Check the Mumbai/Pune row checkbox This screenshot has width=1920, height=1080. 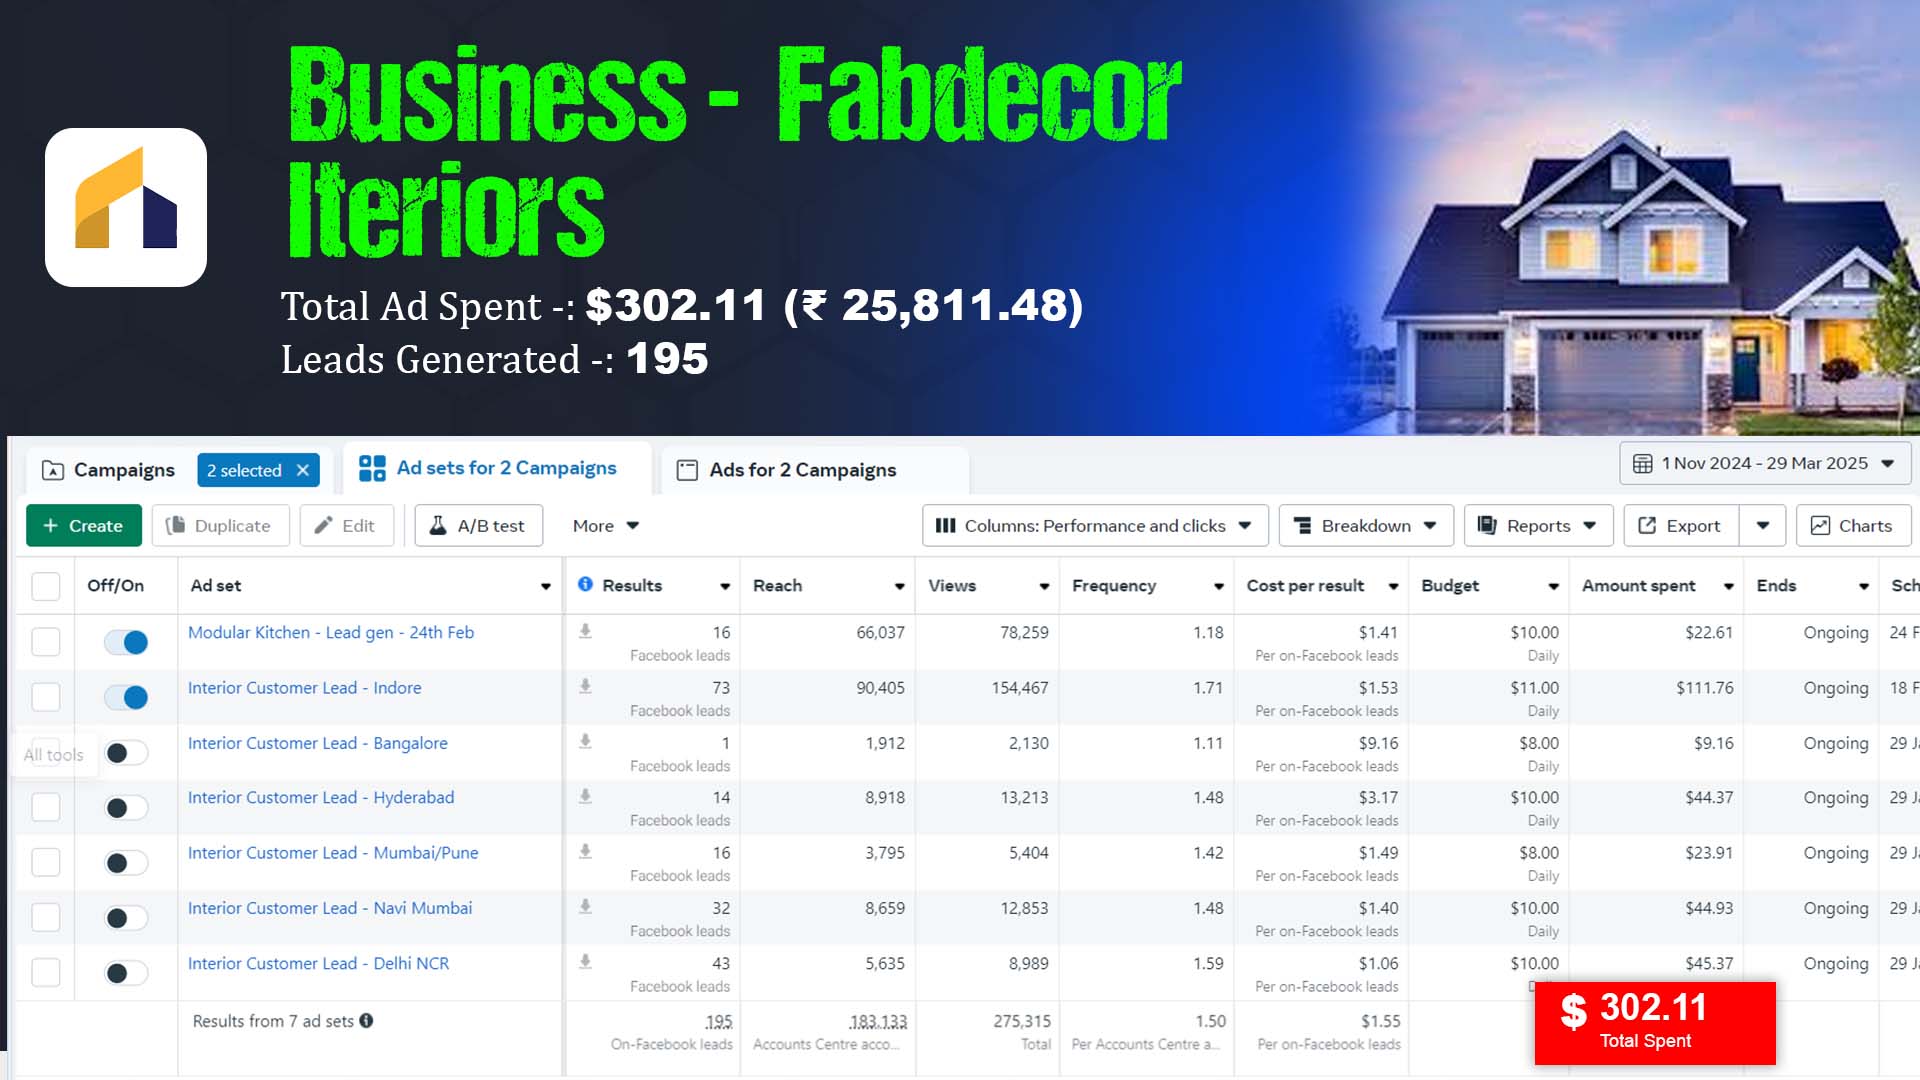(46, 862)
